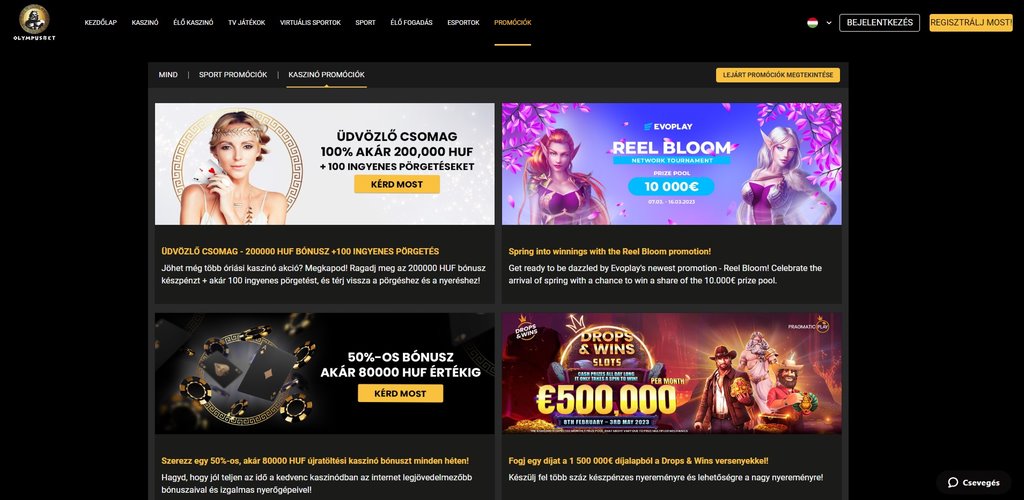The image size is (1024, 500).
Task: Open the Kaszinó menu item
Action: point(145,22)
